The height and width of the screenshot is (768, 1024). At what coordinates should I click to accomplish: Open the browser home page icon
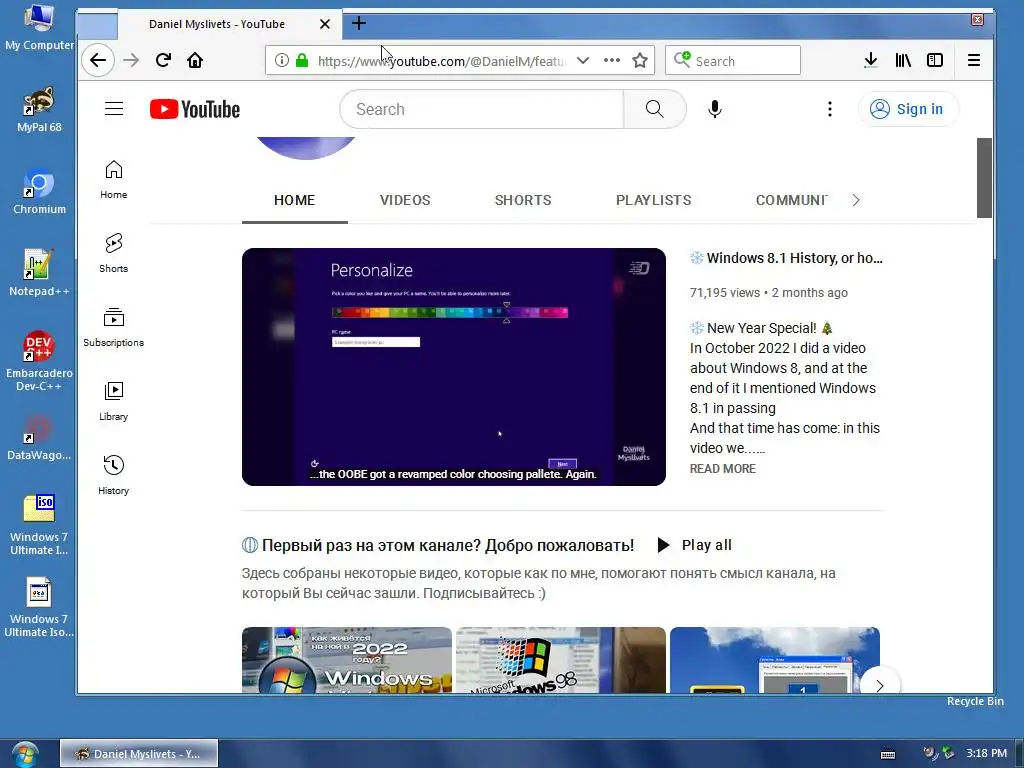(x=195, y=61)
